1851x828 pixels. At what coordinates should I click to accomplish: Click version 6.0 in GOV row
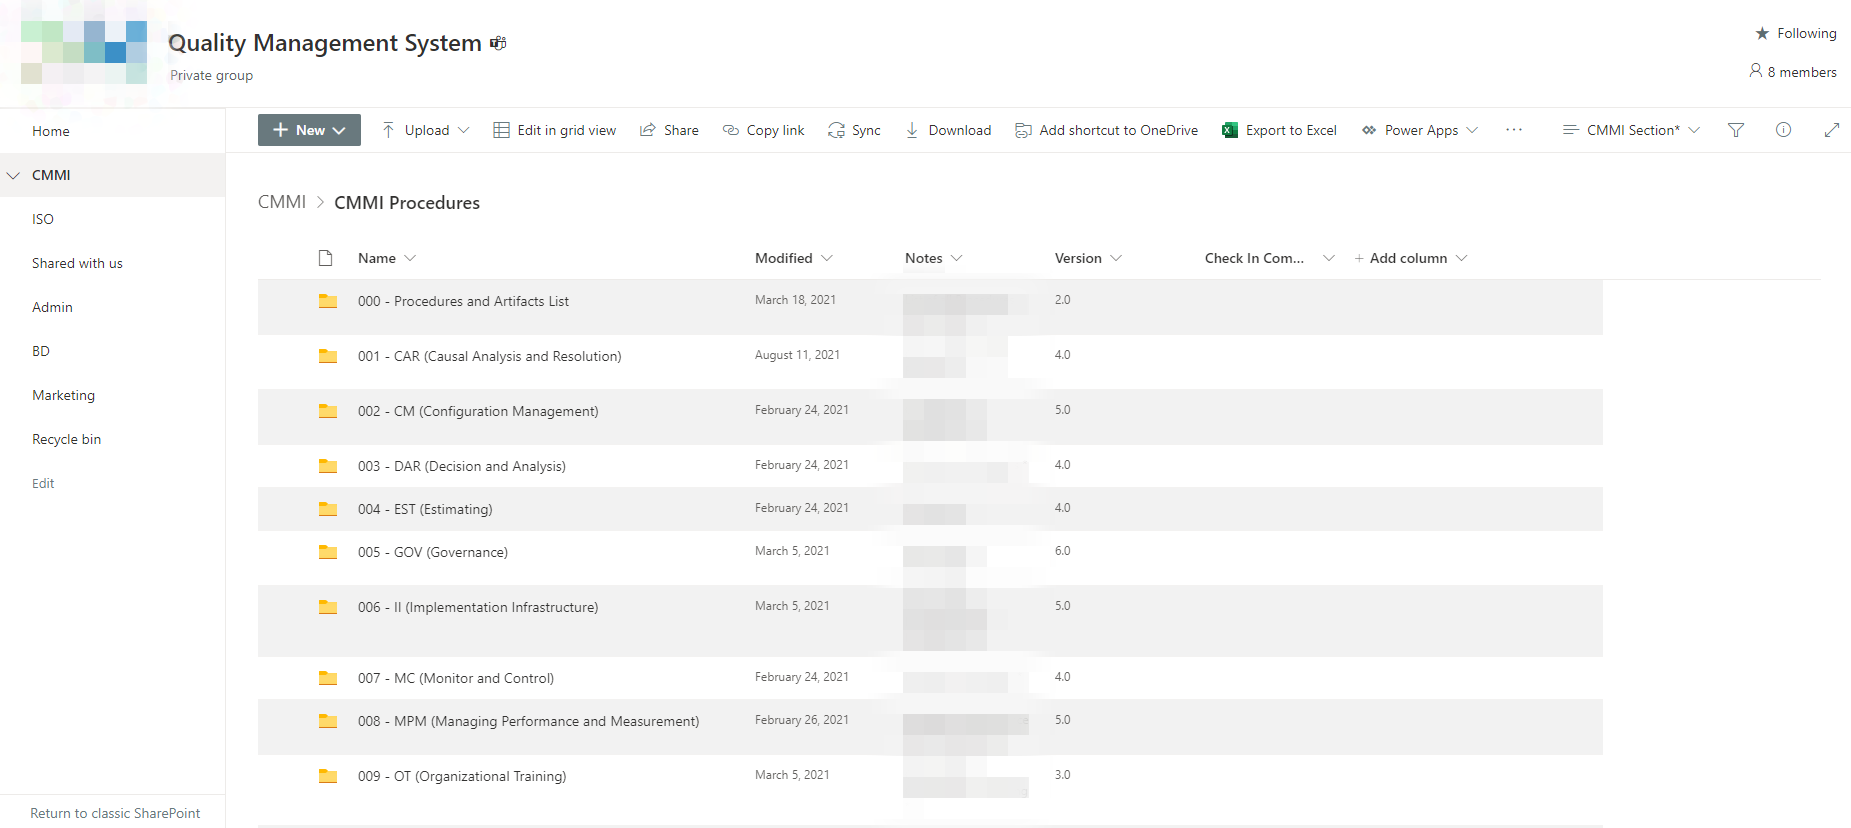coord(1062,551)
